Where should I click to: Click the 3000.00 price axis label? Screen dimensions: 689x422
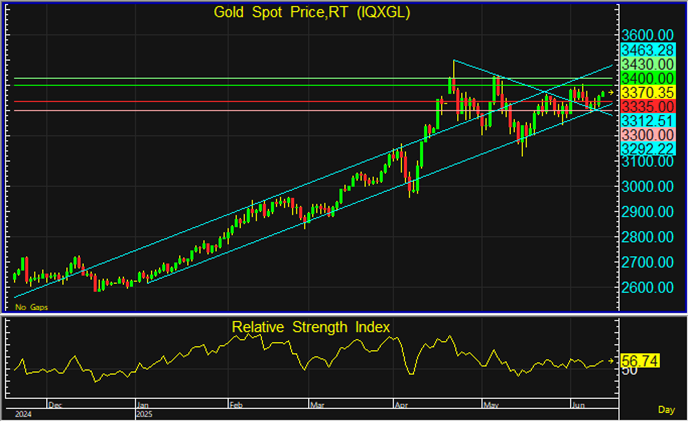point(647,187)
